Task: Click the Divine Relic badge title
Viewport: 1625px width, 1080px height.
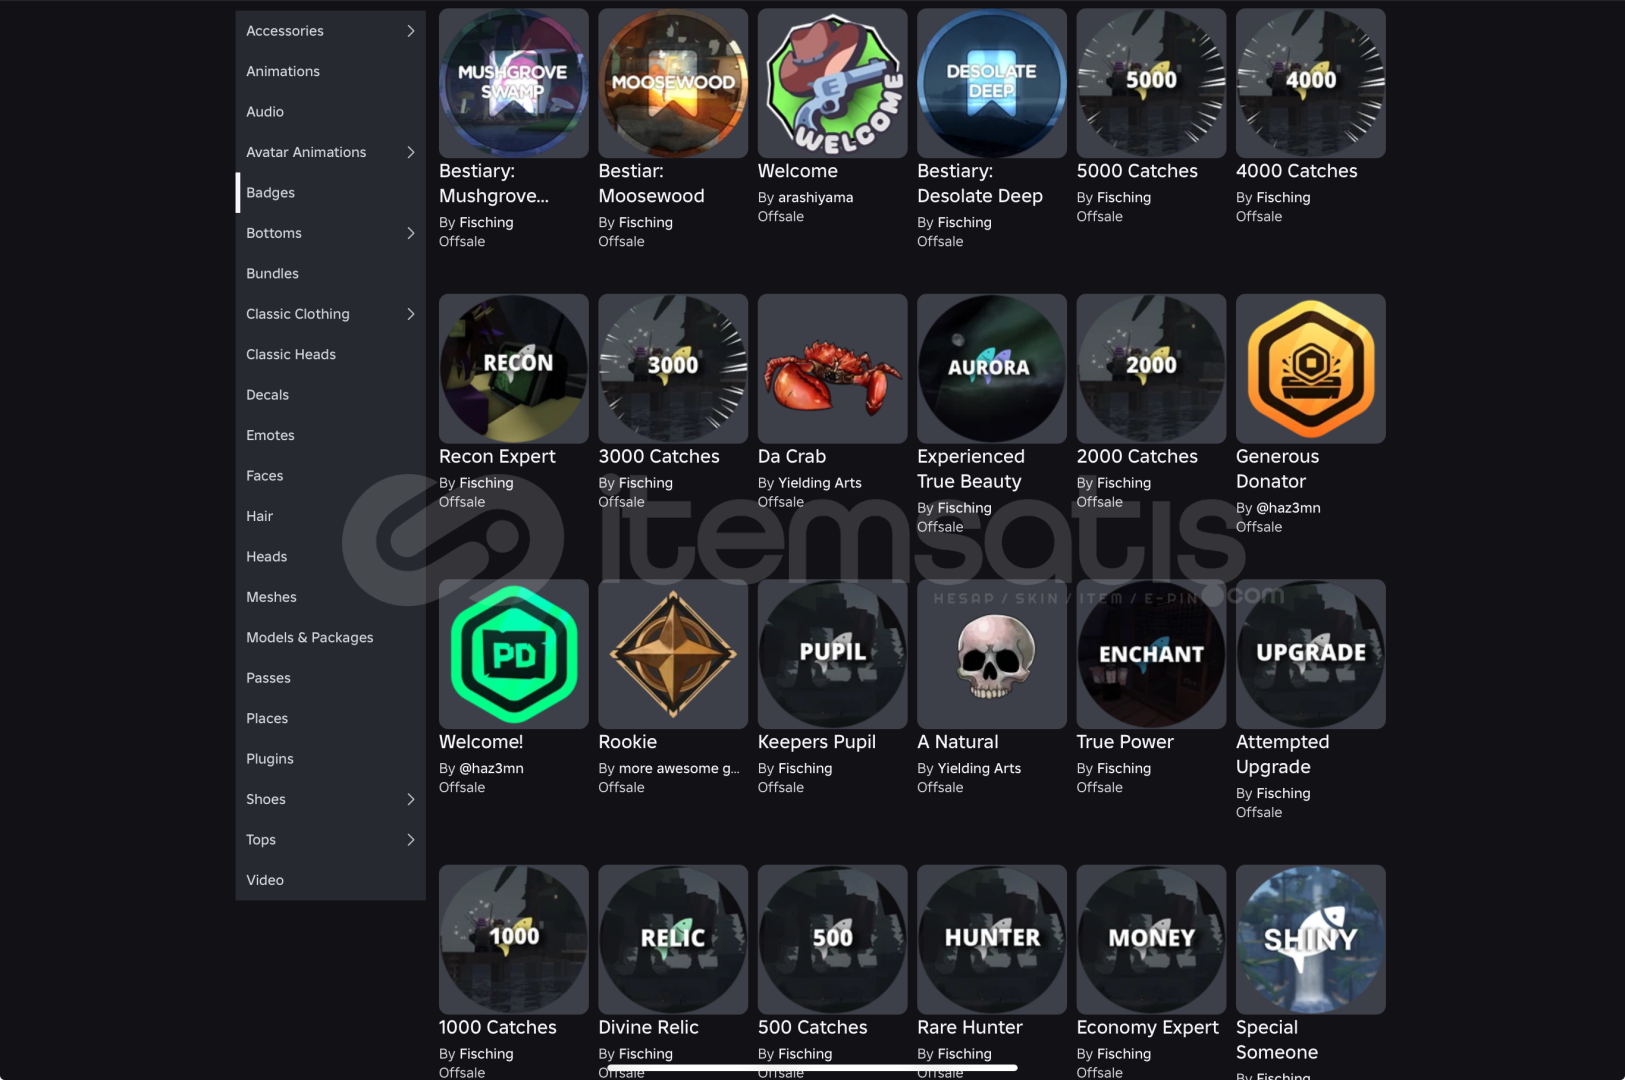Action: [x=649, y=1027]
